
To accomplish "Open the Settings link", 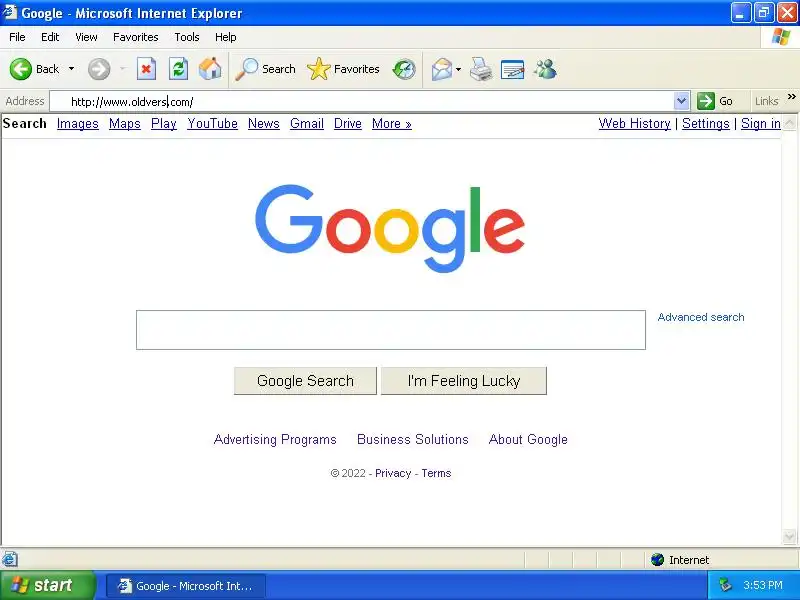I will 706,123.
